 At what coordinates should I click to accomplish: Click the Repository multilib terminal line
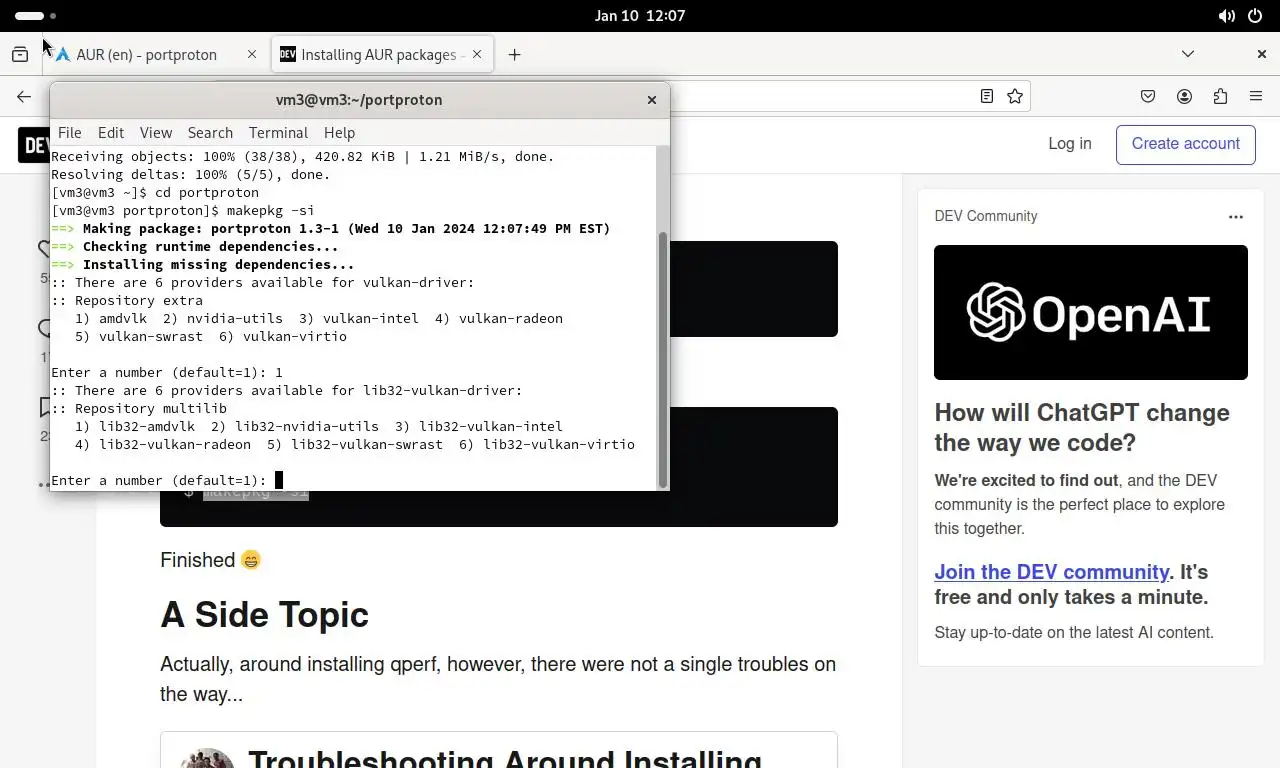coord(139,408)
